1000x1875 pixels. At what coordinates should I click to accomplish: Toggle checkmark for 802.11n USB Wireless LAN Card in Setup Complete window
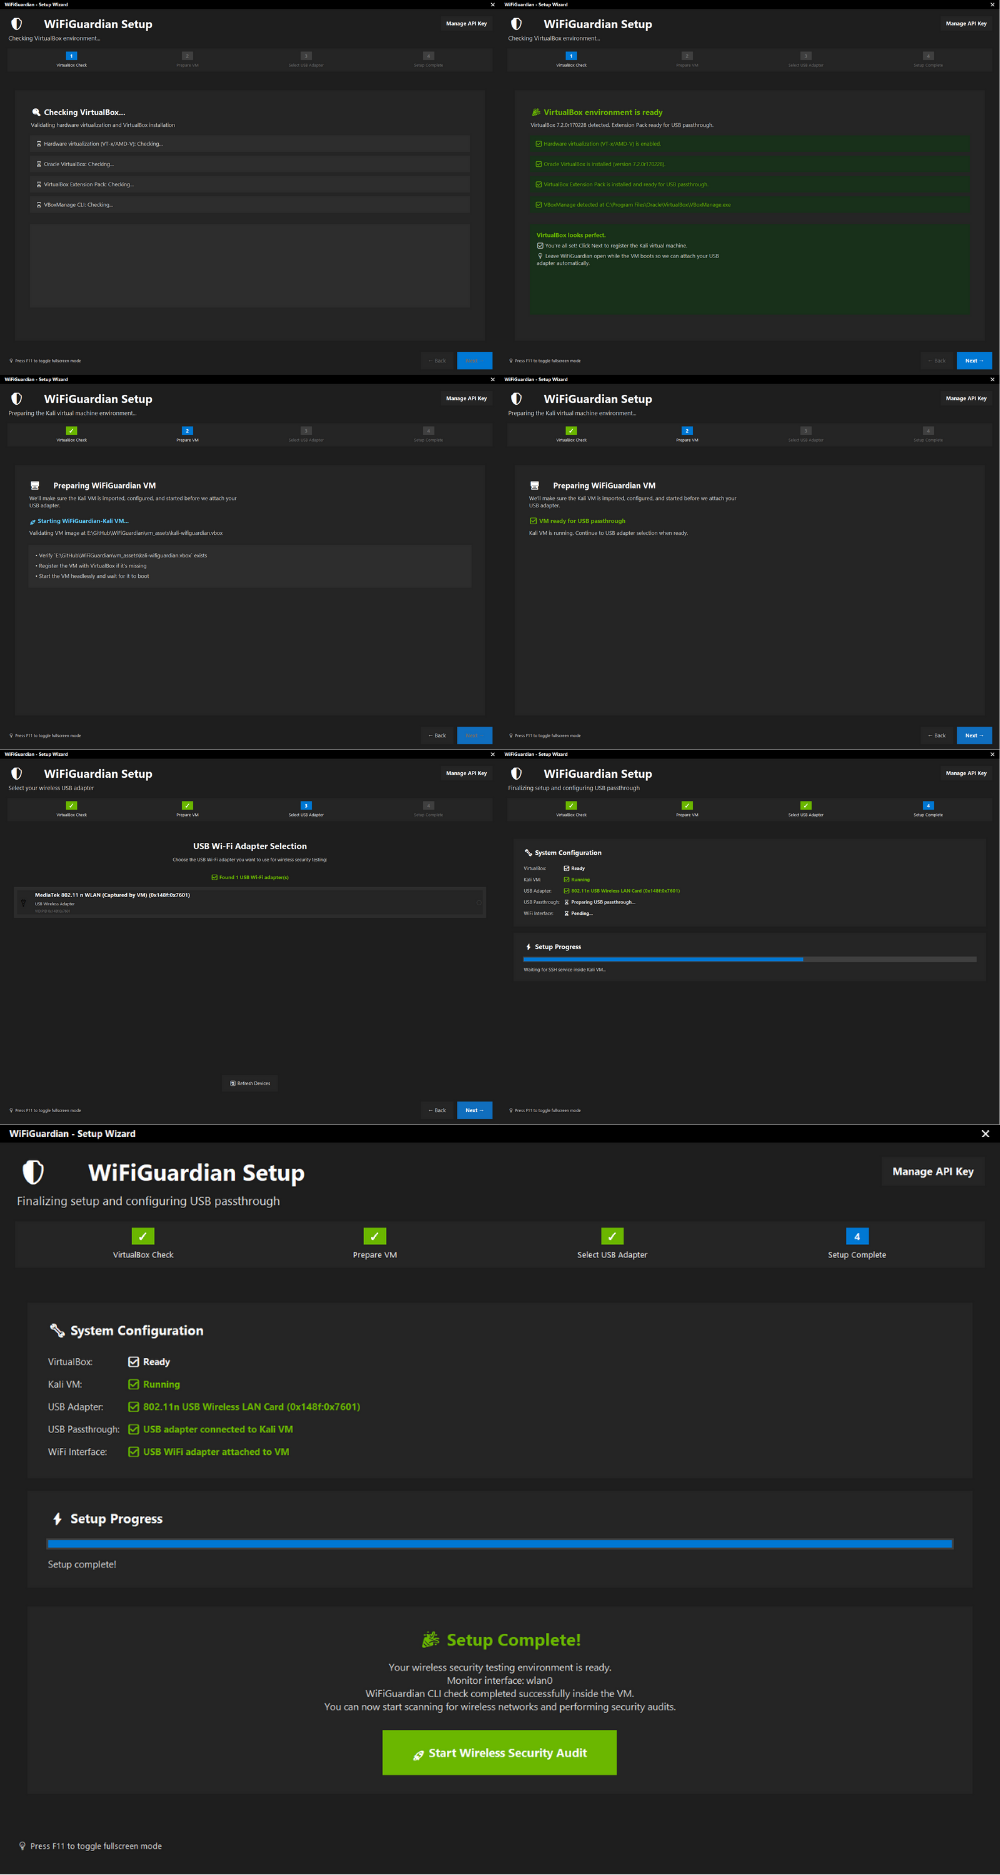[x=134, y=1407]
